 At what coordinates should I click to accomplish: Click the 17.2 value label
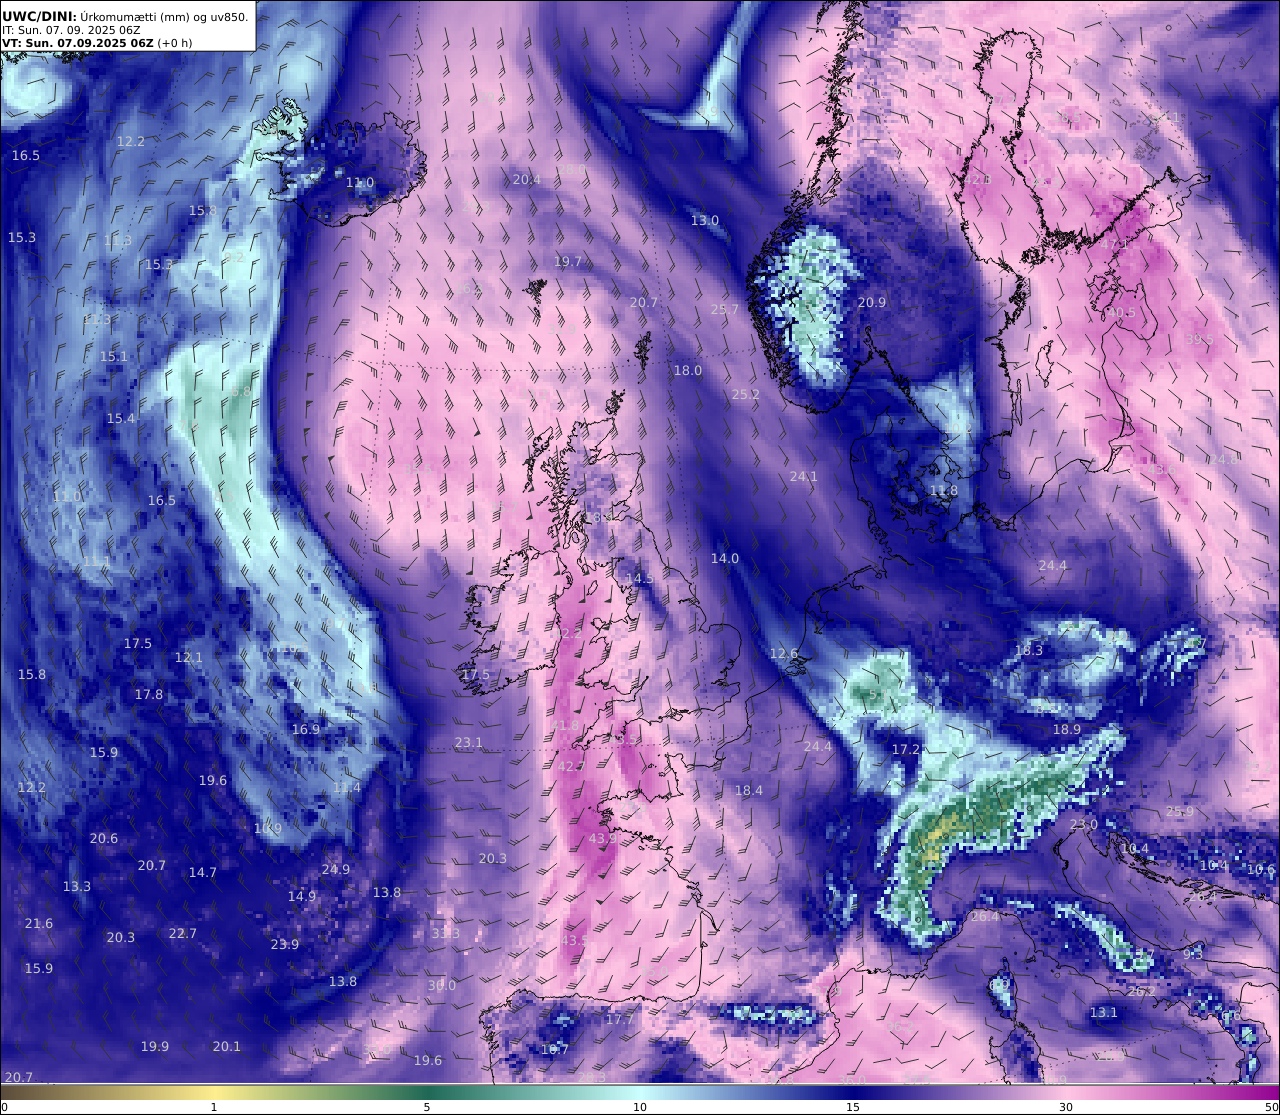click(x=905, y=749)
